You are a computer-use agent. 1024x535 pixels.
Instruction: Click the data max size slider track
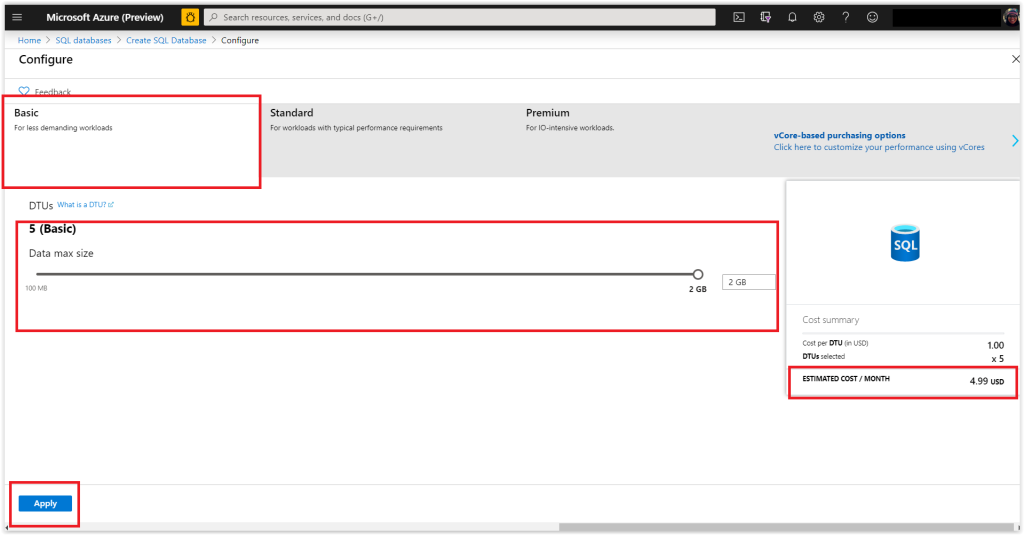click(x=367, y=274)
